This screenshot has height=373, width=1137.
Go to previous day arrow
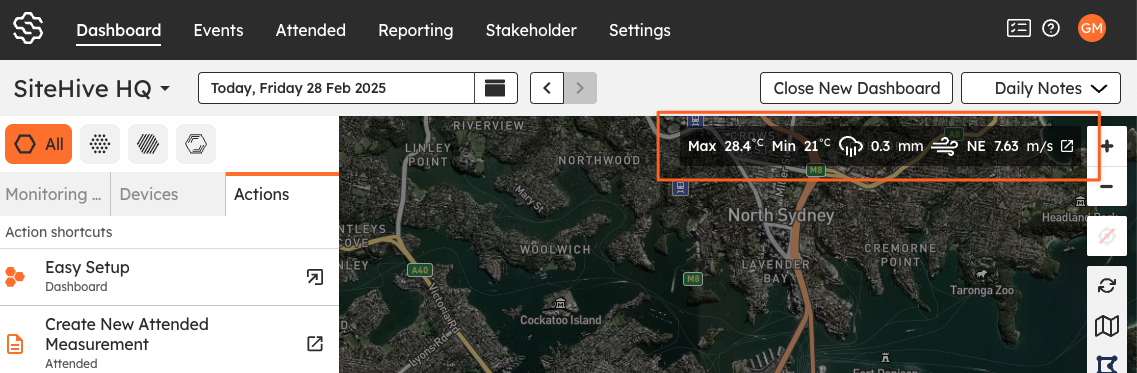click(x=547, y=88)
